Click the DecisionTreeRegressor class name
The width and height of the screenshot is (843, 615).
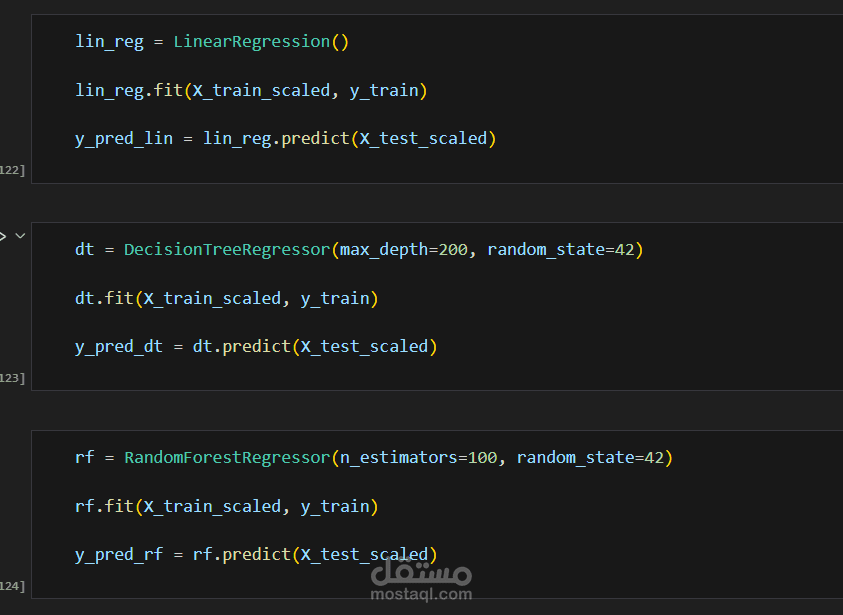(x=227, y=249)
